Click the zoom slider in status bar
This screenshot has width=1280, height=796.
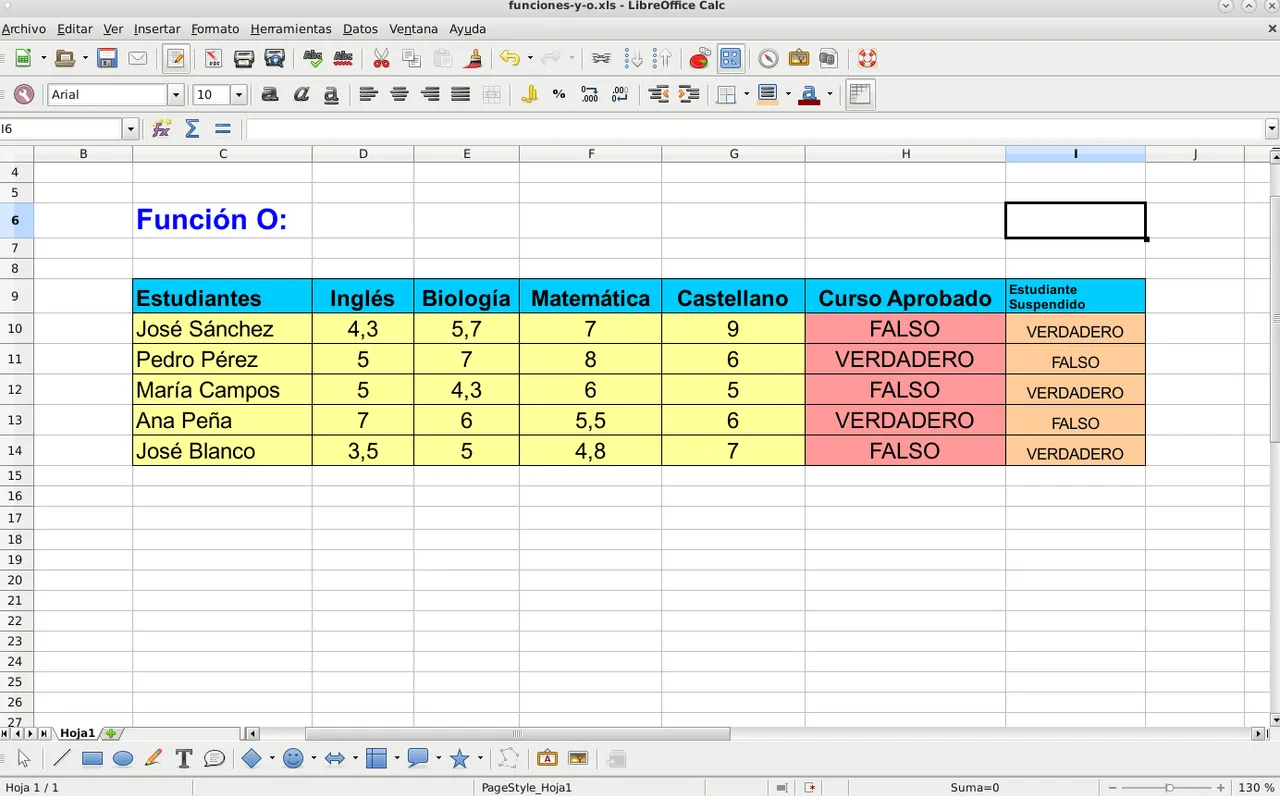(x=1168, y=788)
